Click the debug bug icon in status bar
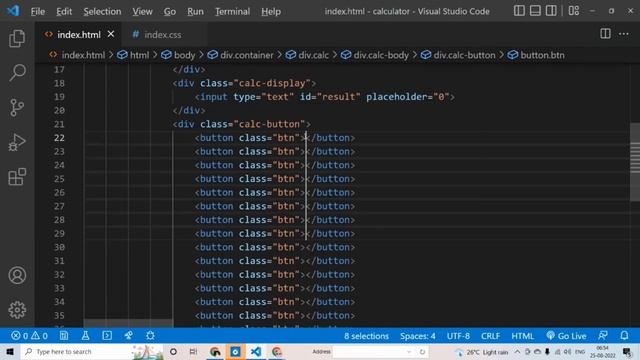Viewport: 640px width, 360px height. click(x=150, y=336)
